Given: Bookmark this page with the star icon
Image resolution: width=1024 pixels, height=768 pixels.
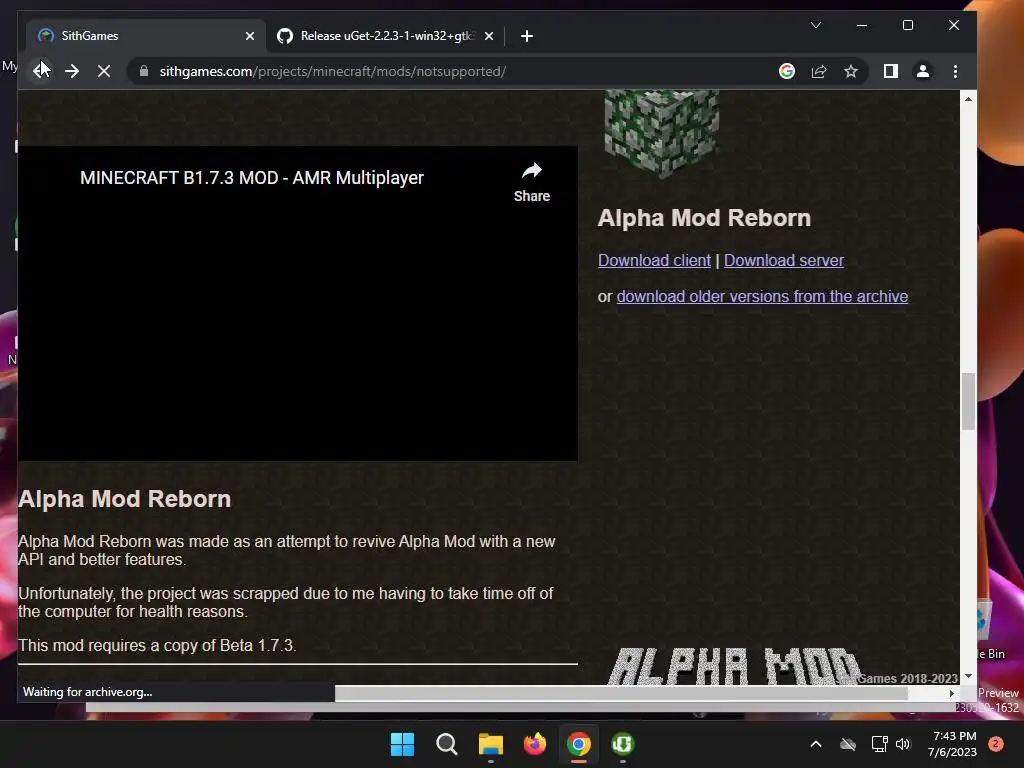Looking at the screenshot, I should 851,71.
